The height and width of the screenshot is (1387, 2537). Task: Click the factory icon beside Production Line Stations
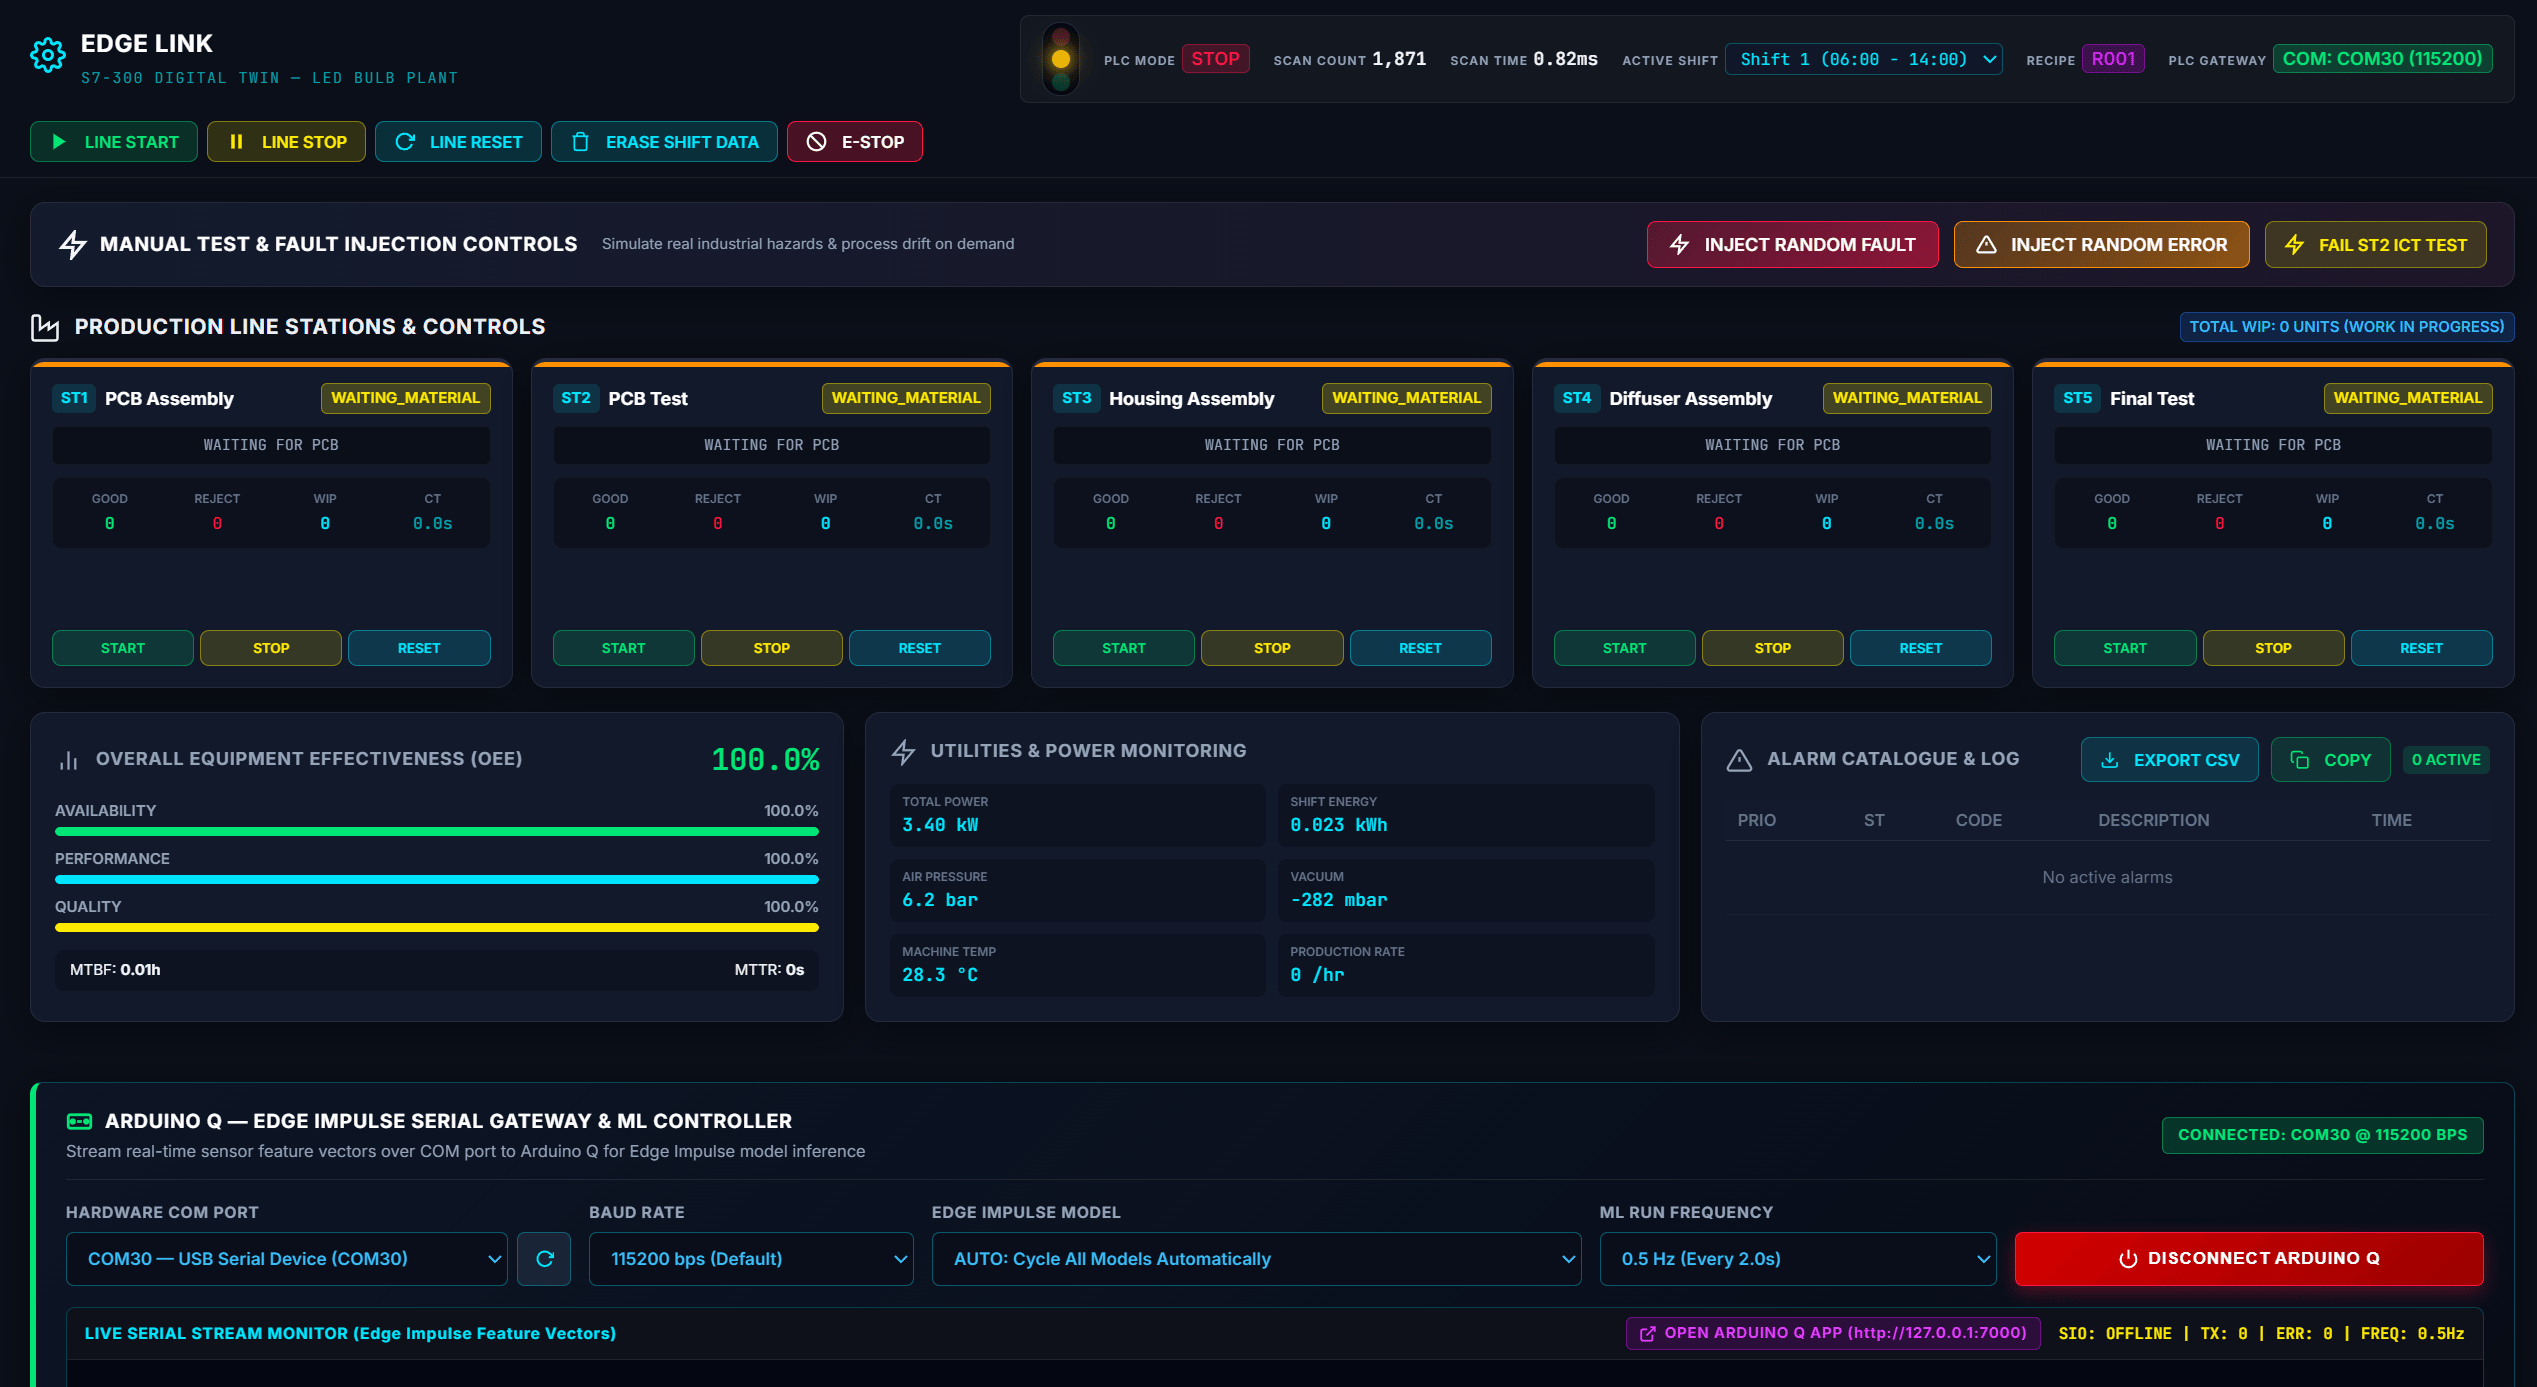pyautogui.click(x=45, y=327)
